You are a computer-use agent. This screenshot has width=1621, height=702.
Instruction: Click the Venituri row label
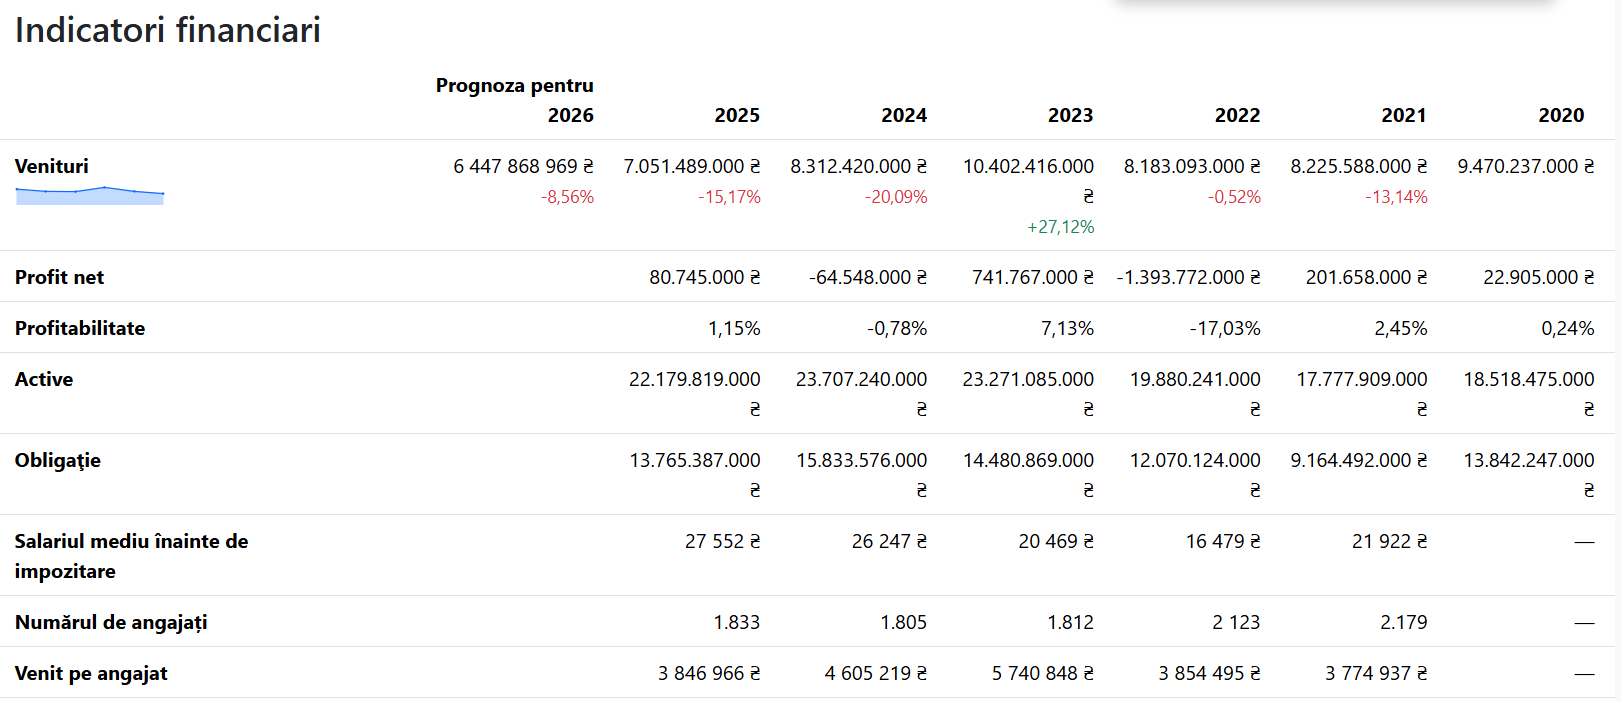coord(52,166)
